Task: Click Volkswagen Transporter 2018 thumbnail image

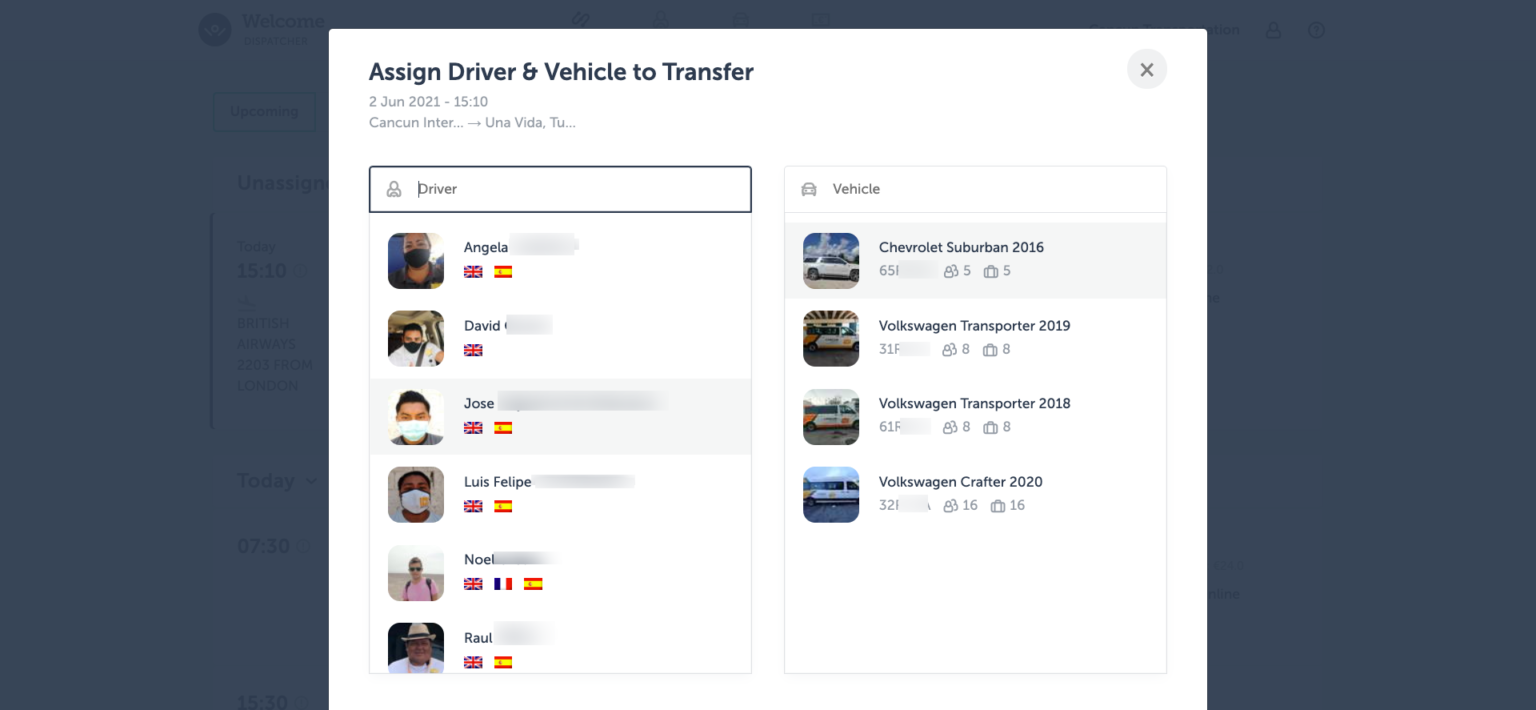Action: [831, 417]
